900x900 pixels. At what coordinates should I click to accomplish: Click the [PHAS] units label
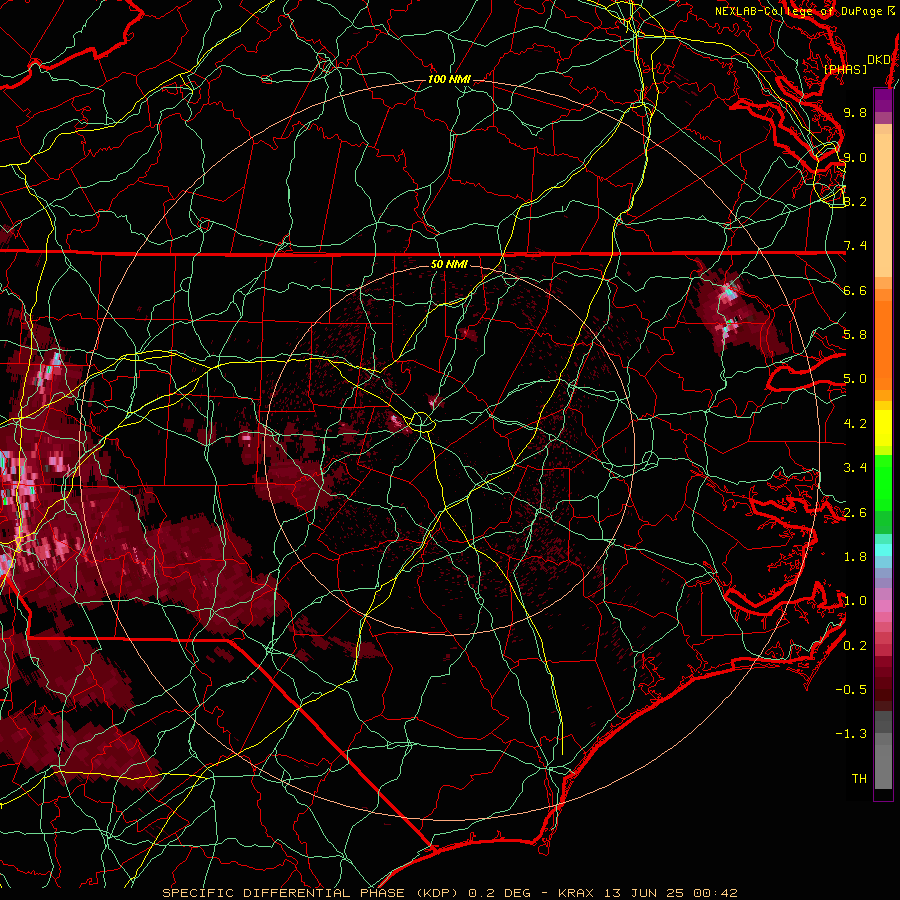click(x=845, y=70)
